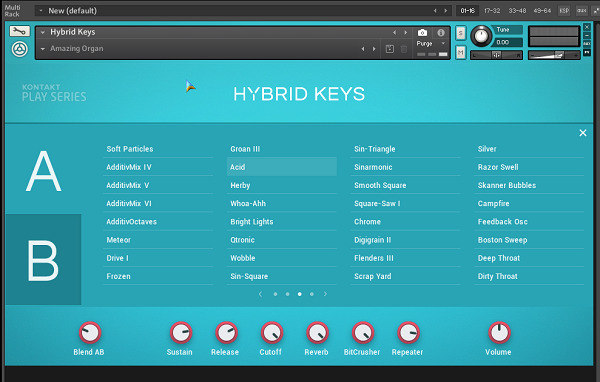Switch to the 01-16 rack page tab
600x382 pixels.
[467, 11]
